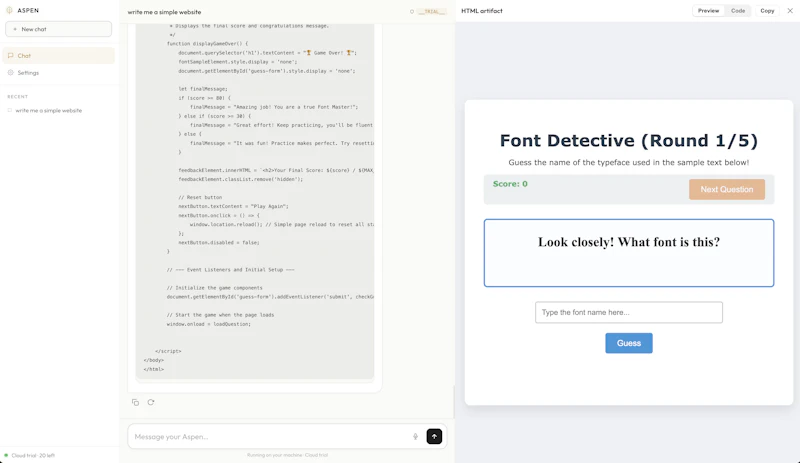Submit the answer with the Guess button
This screenshot has width=800, height=463.
629,343
